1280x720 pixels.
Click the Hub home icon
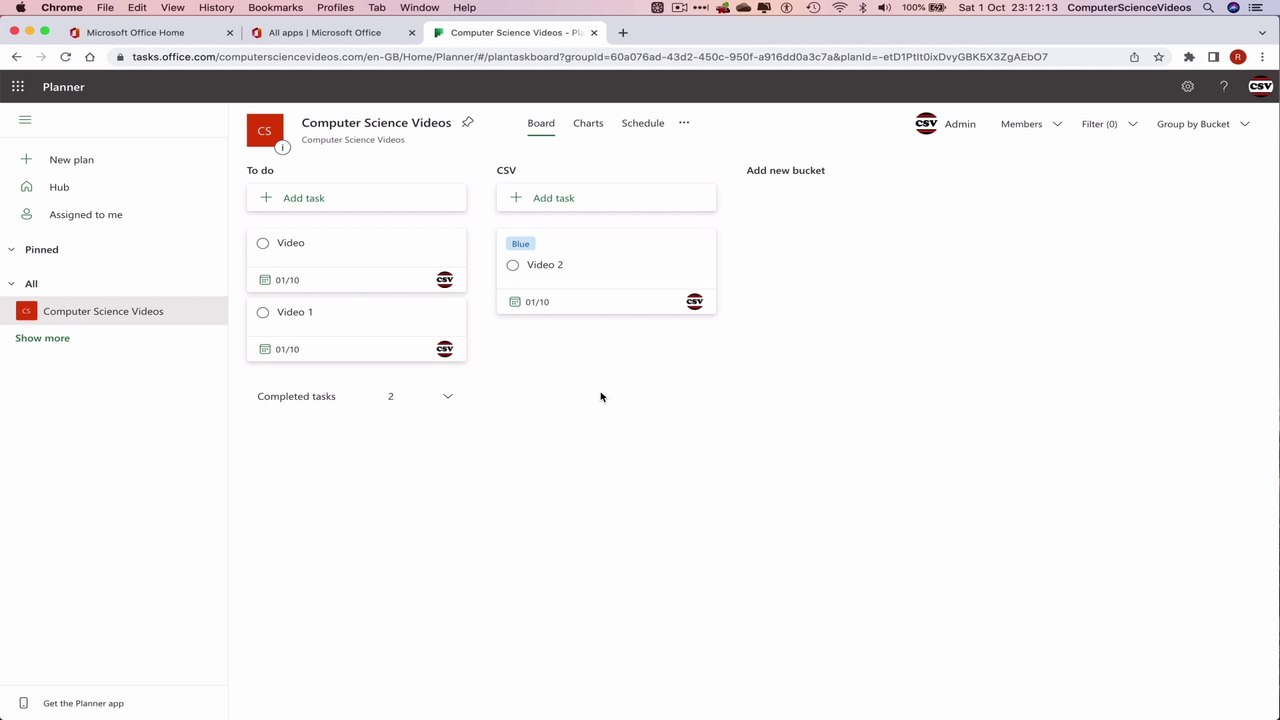point(26,187)
